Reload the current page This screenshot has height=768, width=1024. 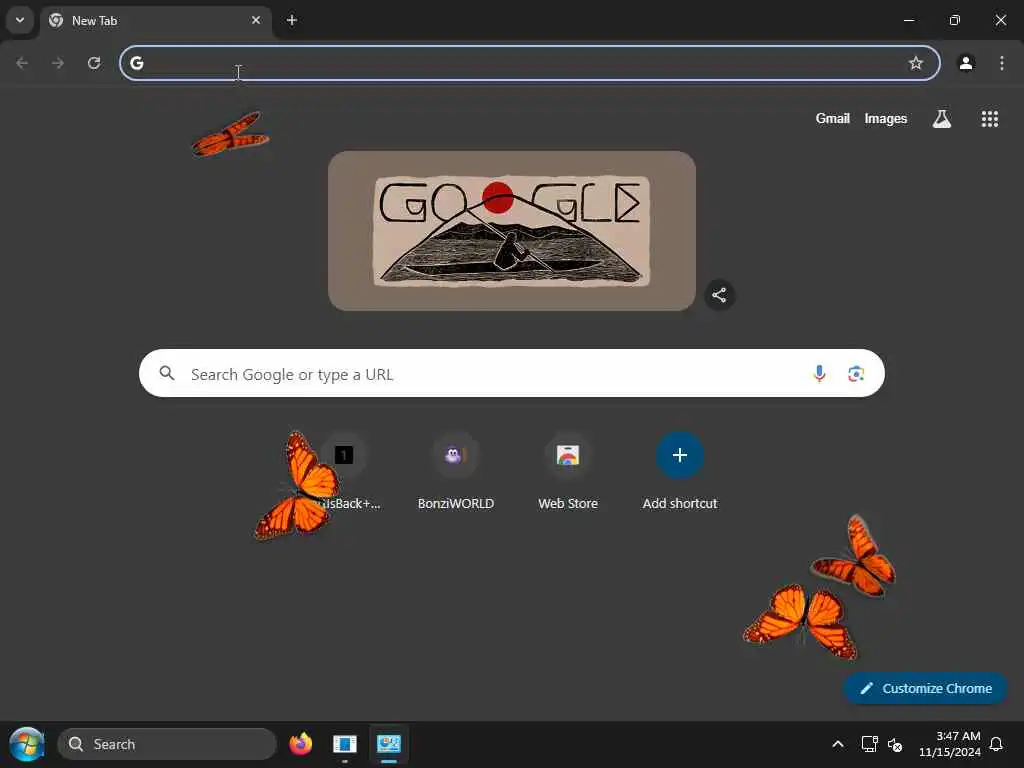point(94,63)
